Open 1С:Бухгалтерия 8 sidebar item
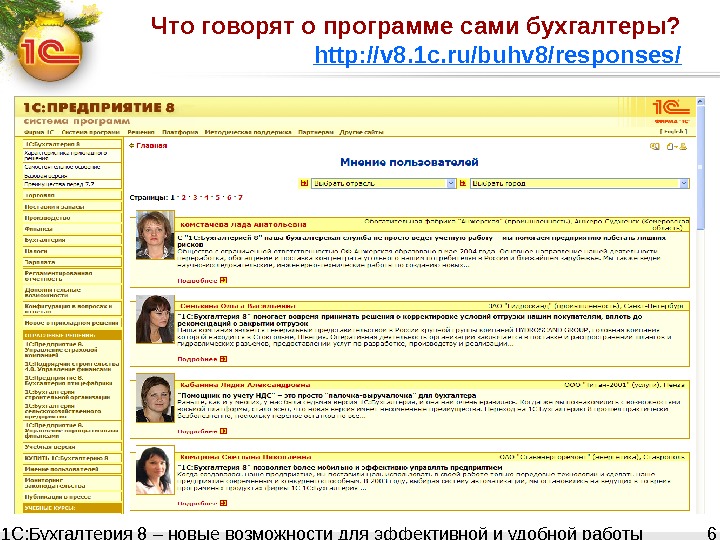 [73, 144]
